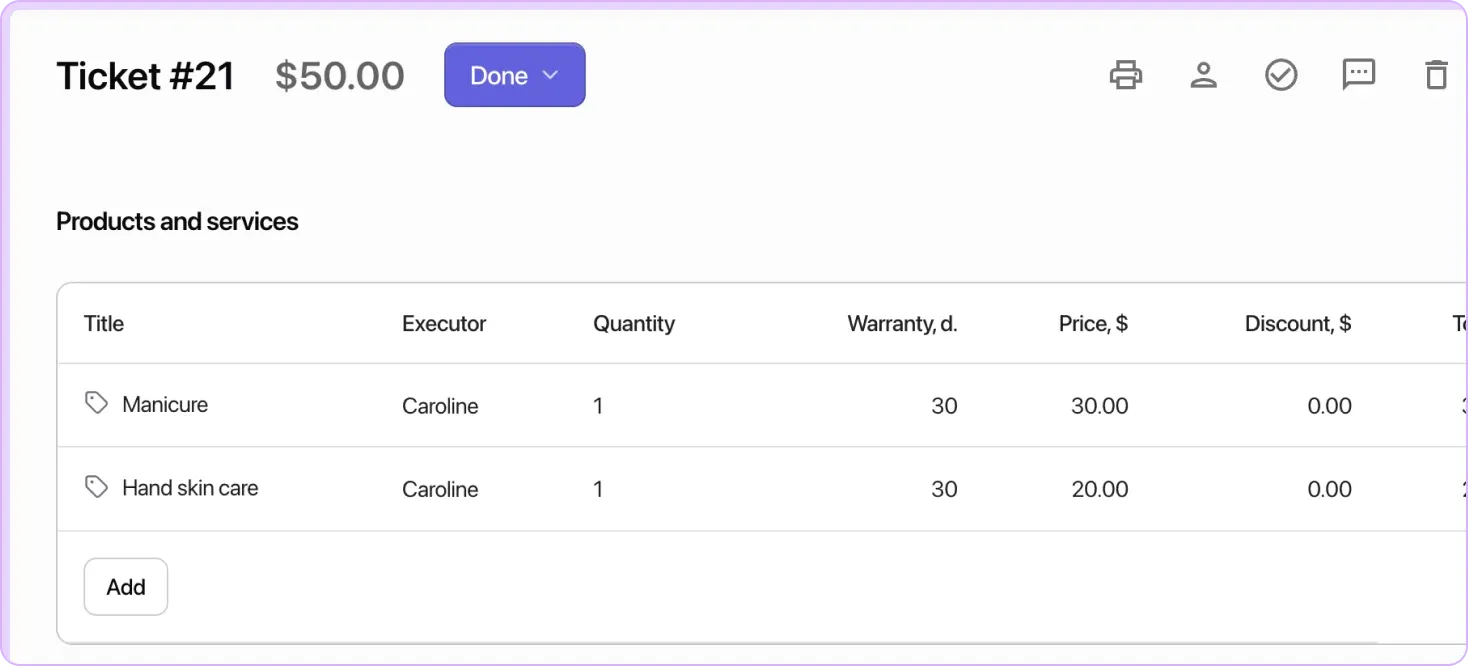Select the $50.00 ticket total
Screen dimensions: 1468x666
340,75
